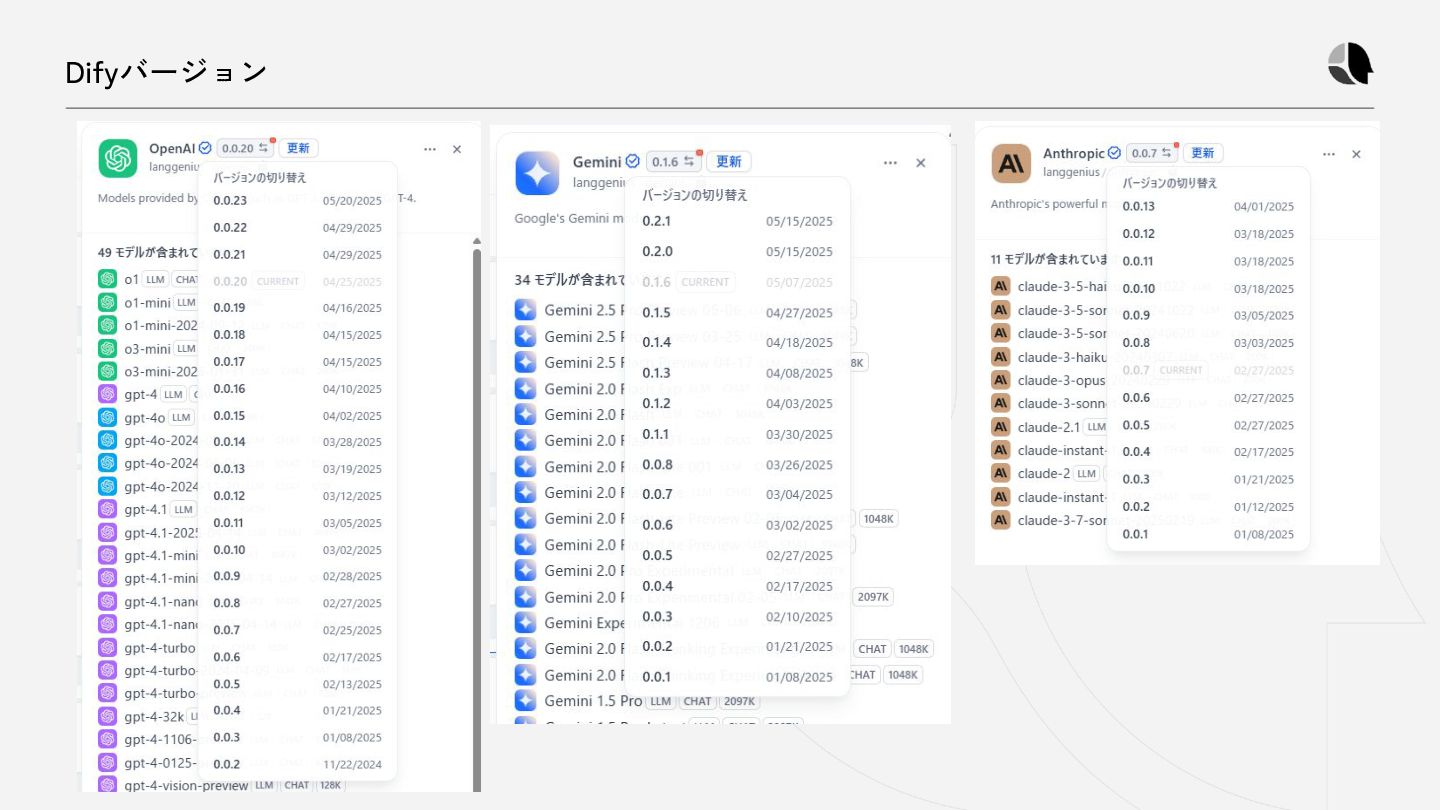Screen dimensions: 1440x810
Task: Select Gemini version 0.2.0
Action: pos(737,252)
